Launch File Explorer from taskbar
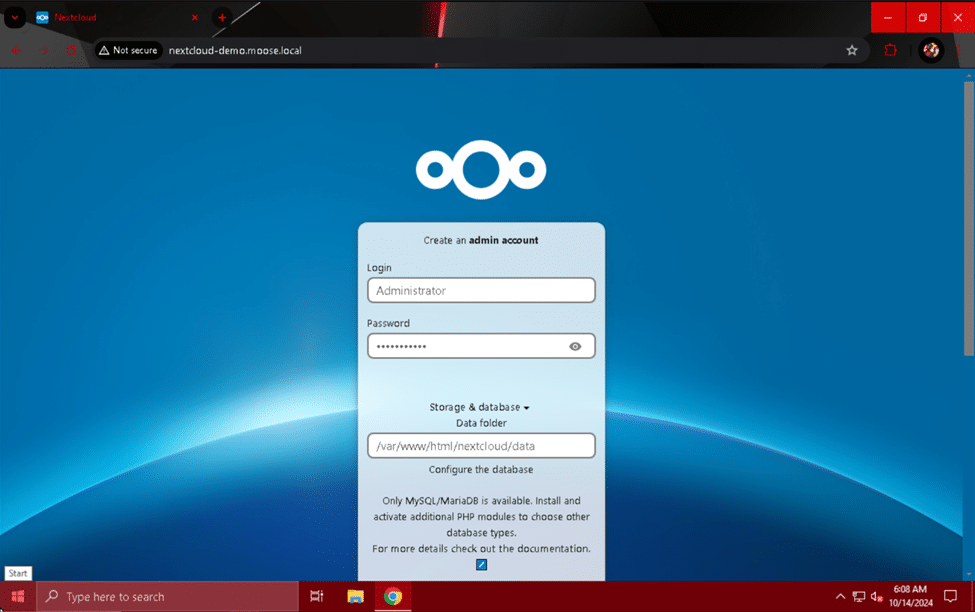Viewport: 975px width, 612px height. click(x=355, y=596)
